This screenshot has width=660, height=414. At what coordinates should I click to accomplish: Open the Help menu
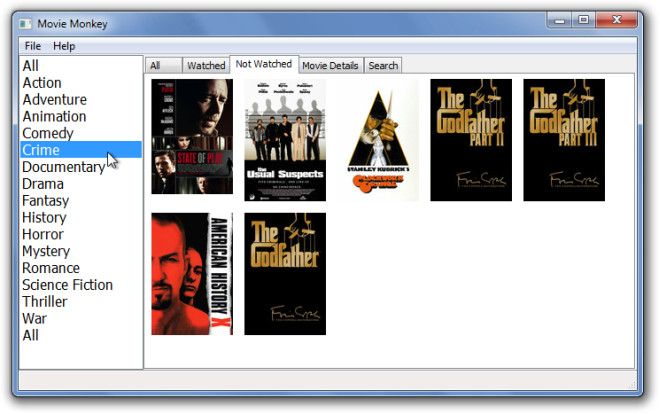pos(64,46)
